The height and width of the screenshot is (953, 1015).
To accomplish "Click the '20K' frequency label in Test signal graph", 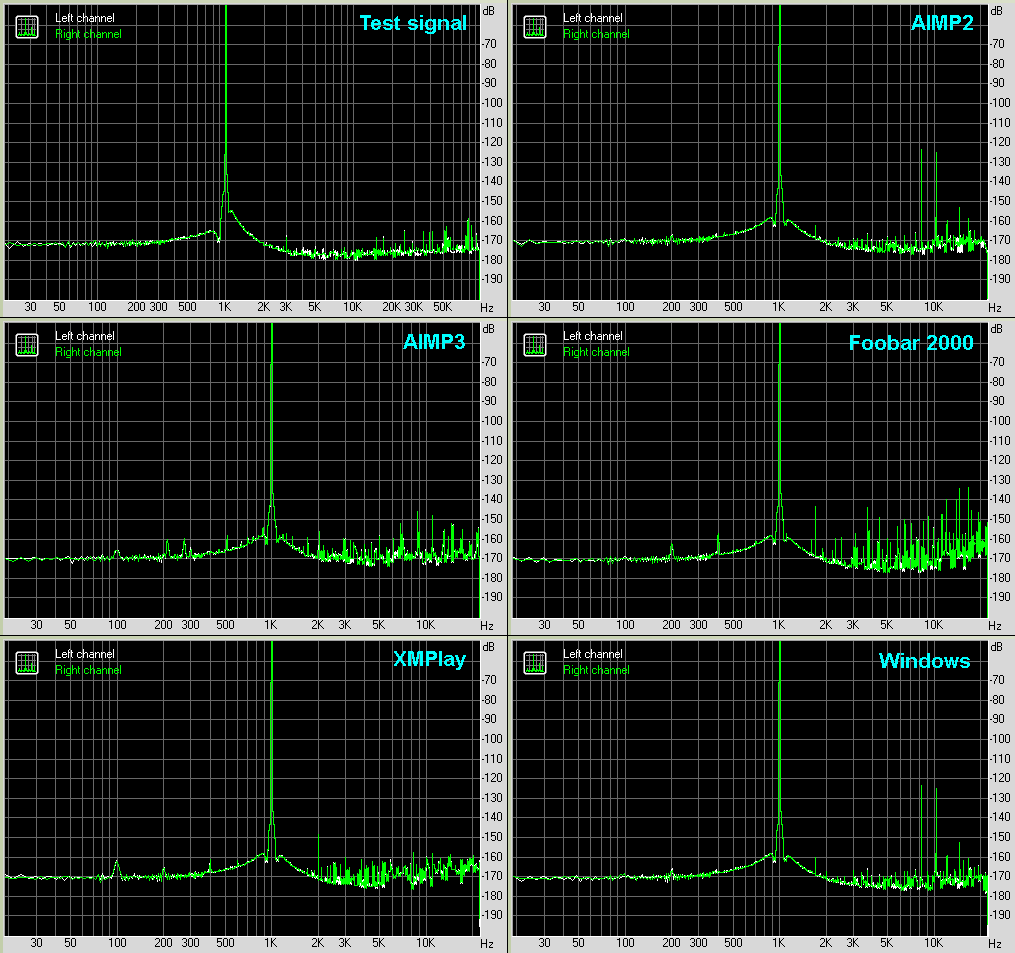I will 392,307.
